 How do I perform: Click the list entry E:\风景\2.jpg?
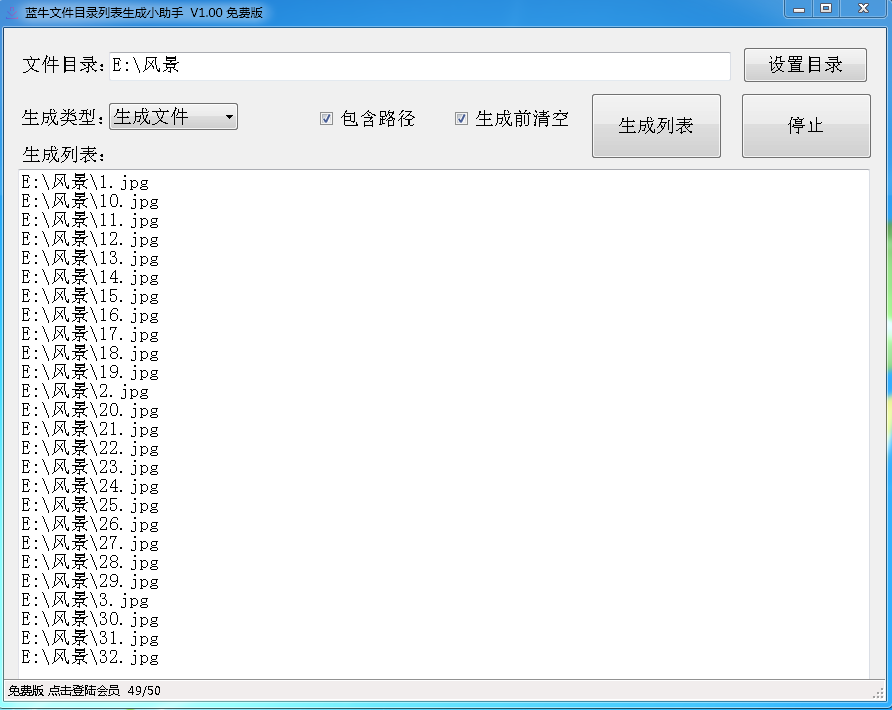(x=85, y=391)
